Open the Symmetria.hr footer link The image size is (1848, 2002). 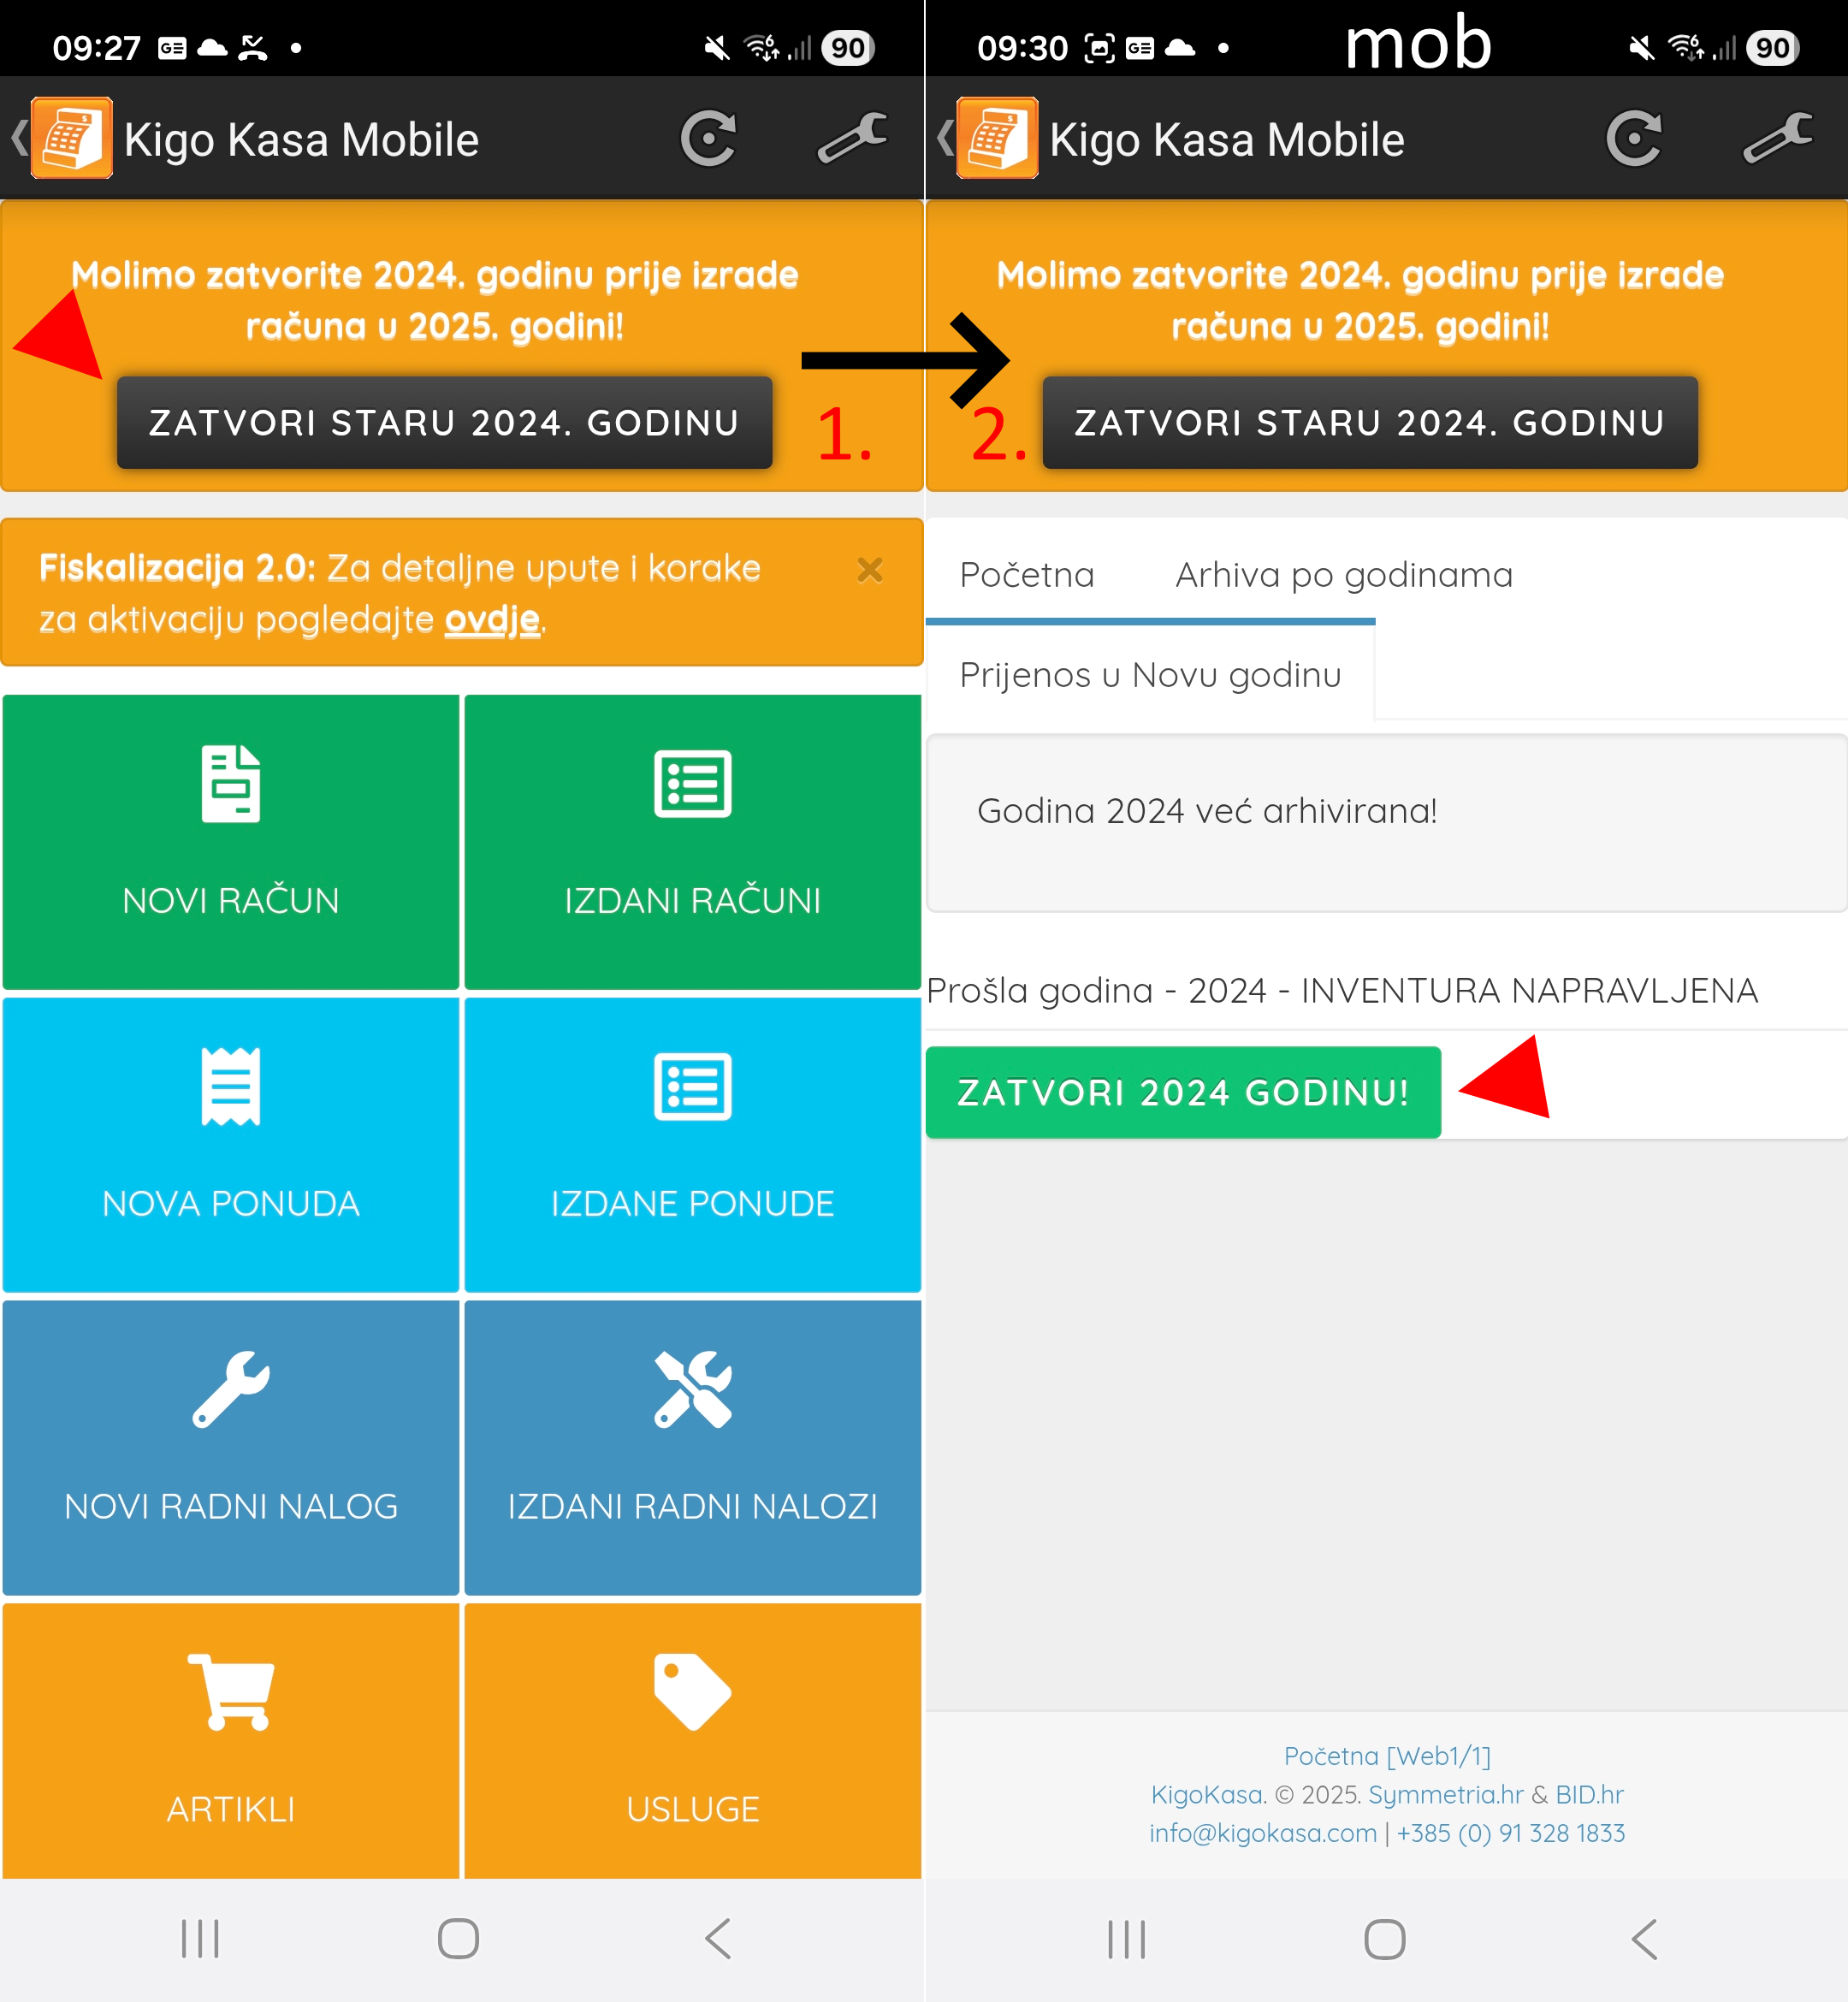(1445, 1795)
